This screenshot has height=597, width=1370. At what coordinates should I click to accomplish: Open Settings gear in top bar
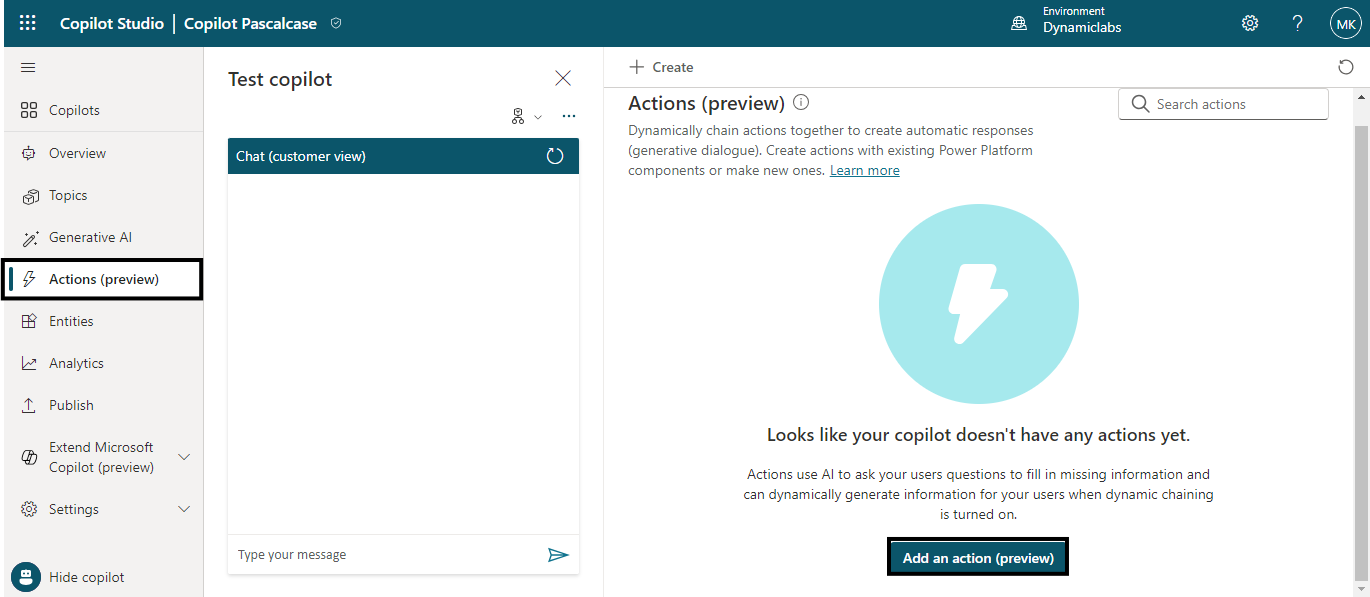[1250, 23]
